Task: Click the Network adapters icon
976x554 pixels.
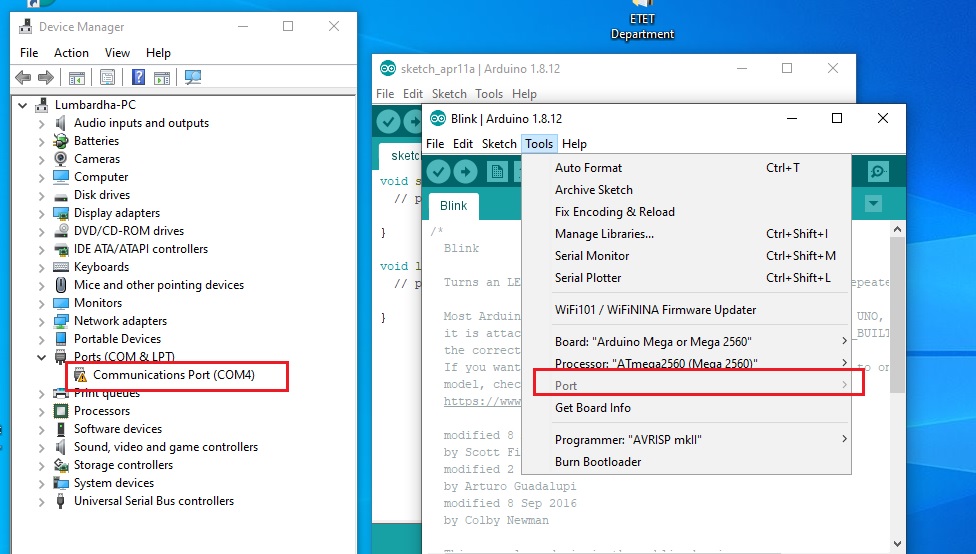Action: tap(60, 321)
